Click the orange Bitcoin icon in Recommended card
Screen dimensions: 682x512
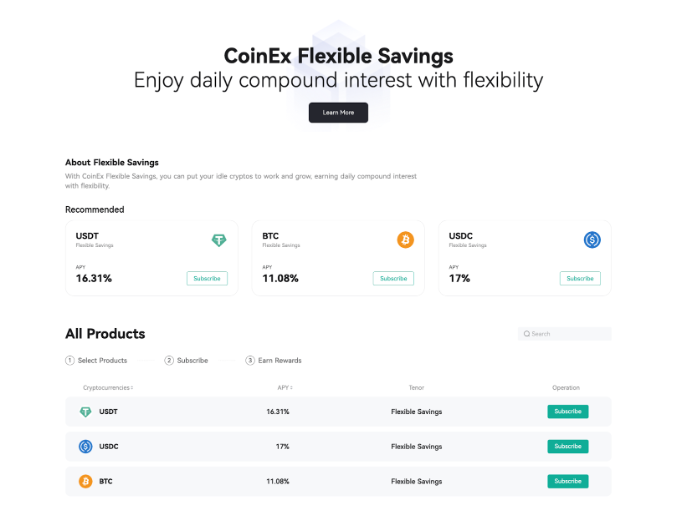pyautogui.click(x=405, y=240)
